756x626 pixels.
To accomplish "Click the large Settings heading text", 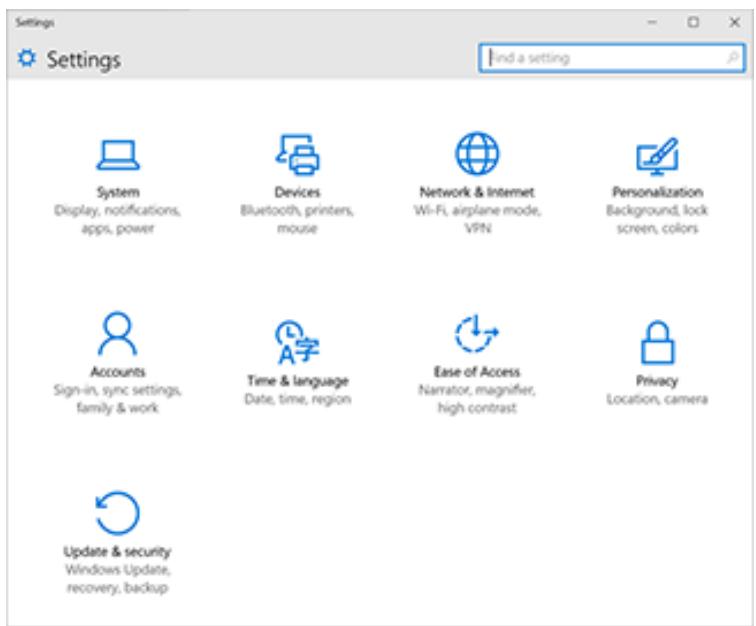I will click(x=84, y=60).
